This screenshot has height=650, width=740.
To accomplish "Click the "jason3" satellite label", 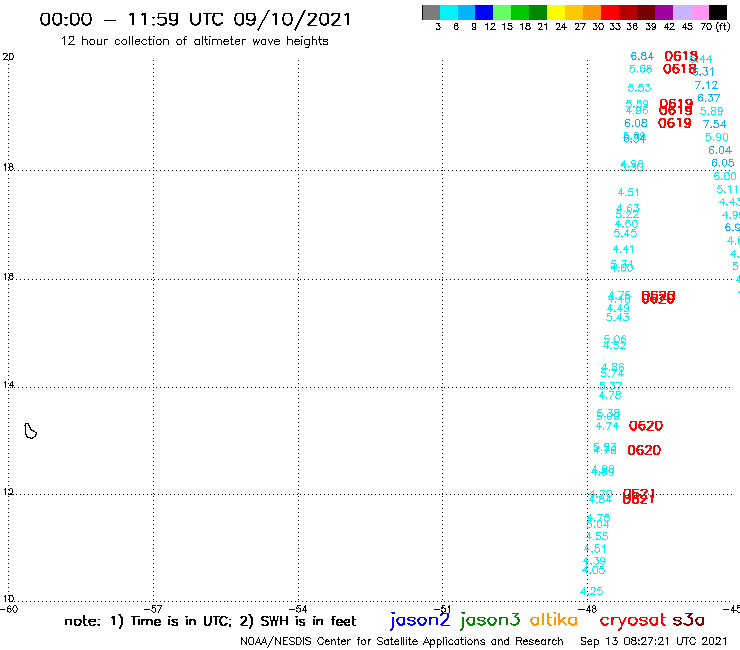I will click(x=490, y=620).
